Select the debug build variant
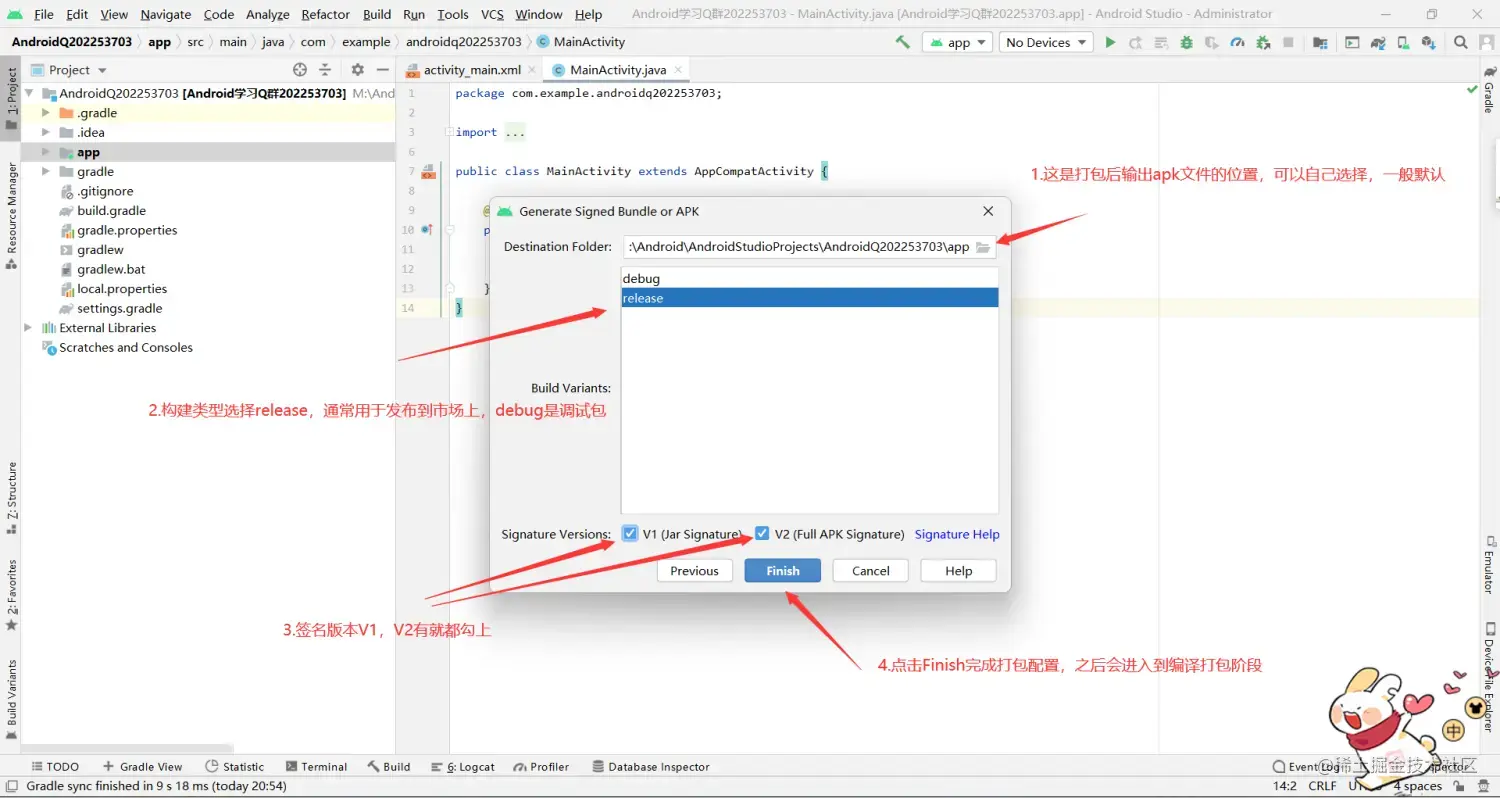The width and height of the screenshot is (1500, 798). [x=809, y=278]
